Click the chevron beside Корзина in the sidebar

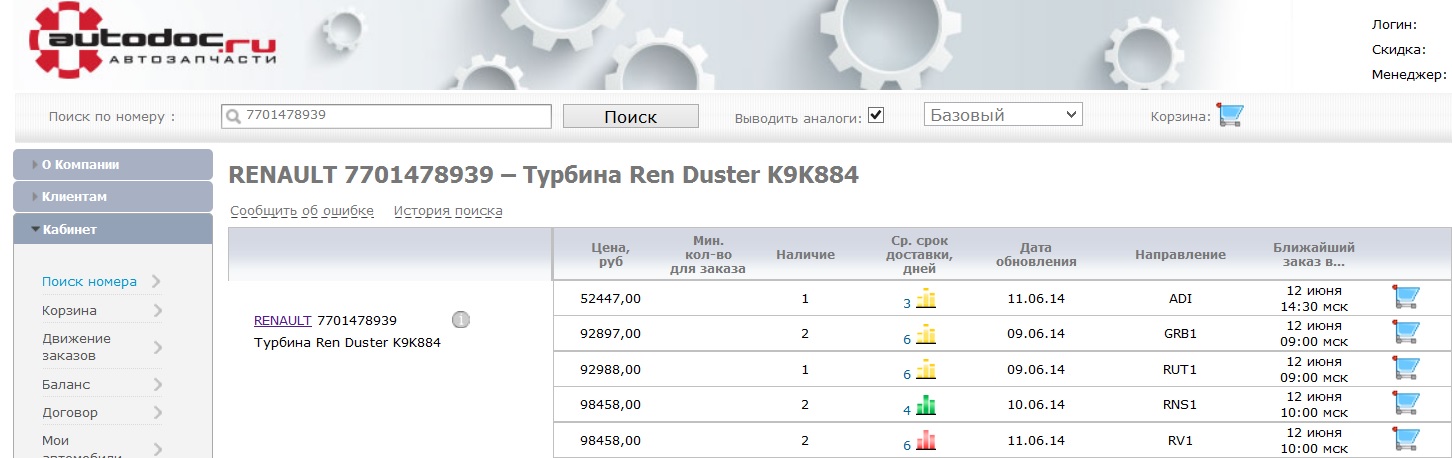click(x=156, y=311)
